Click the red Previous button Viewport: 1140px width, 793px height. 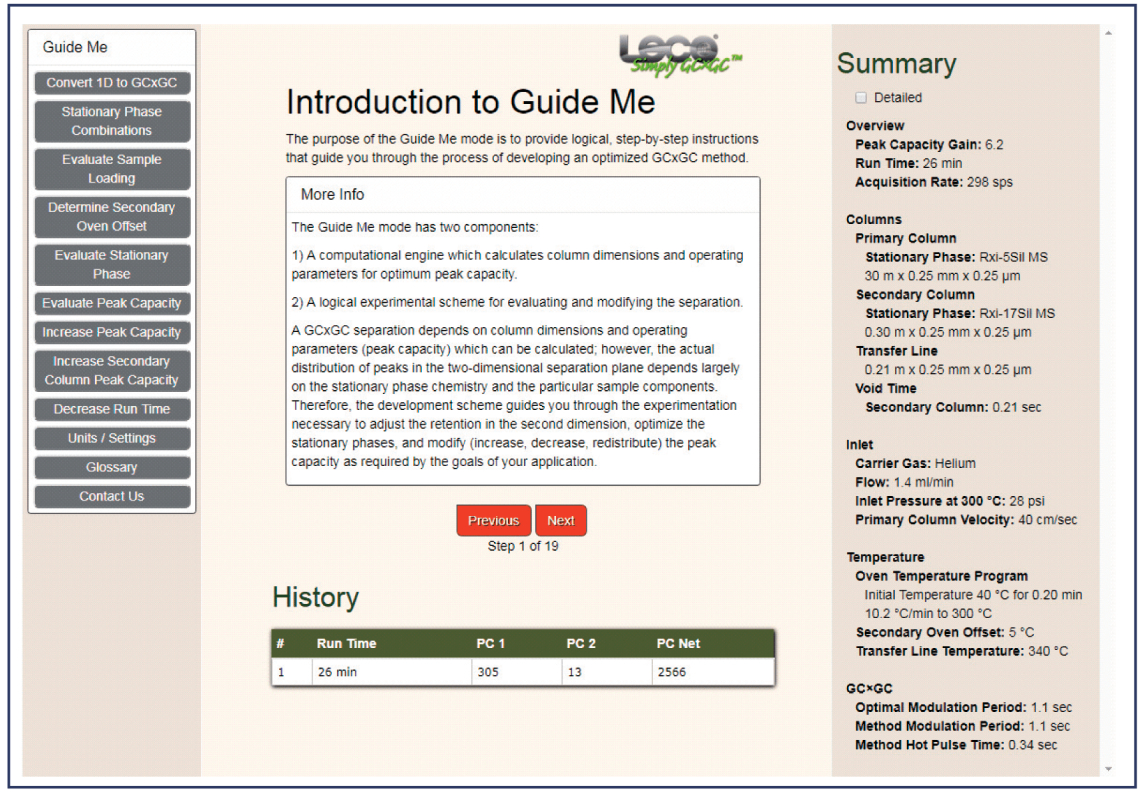pos(494,520)
